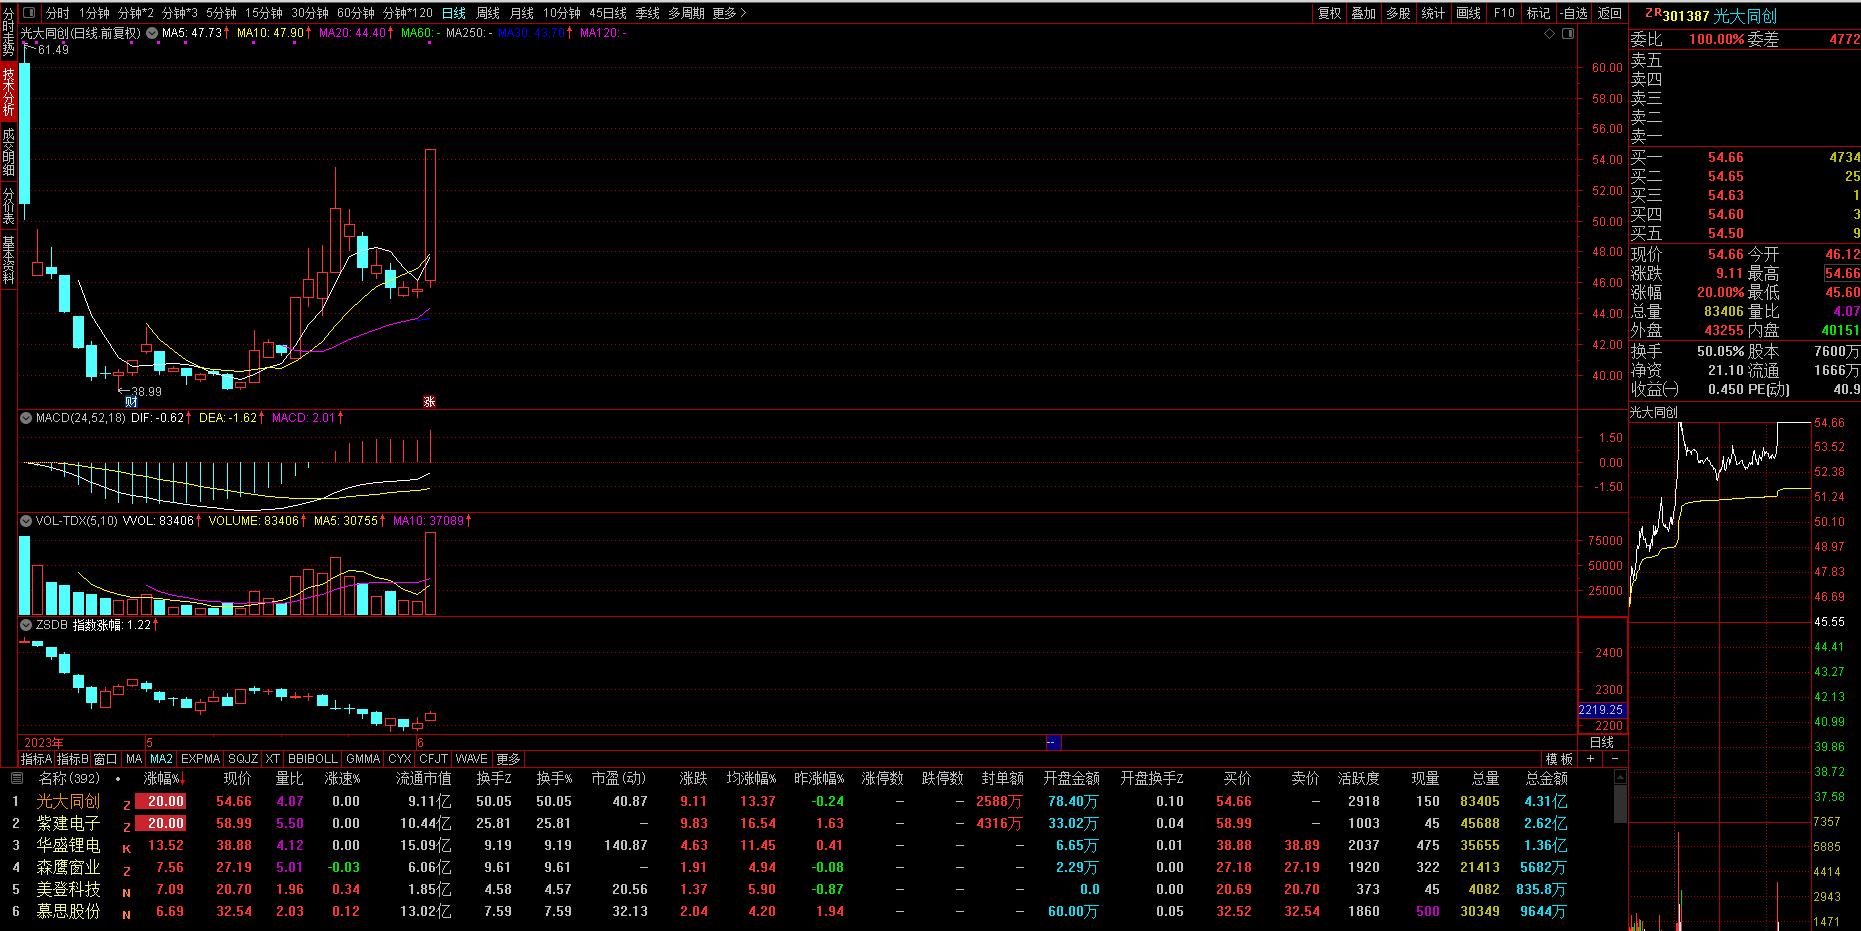Open the list menu icon beside 名称(392)
This screenshot has height=931, width=1861.
(x=17, y=778)
